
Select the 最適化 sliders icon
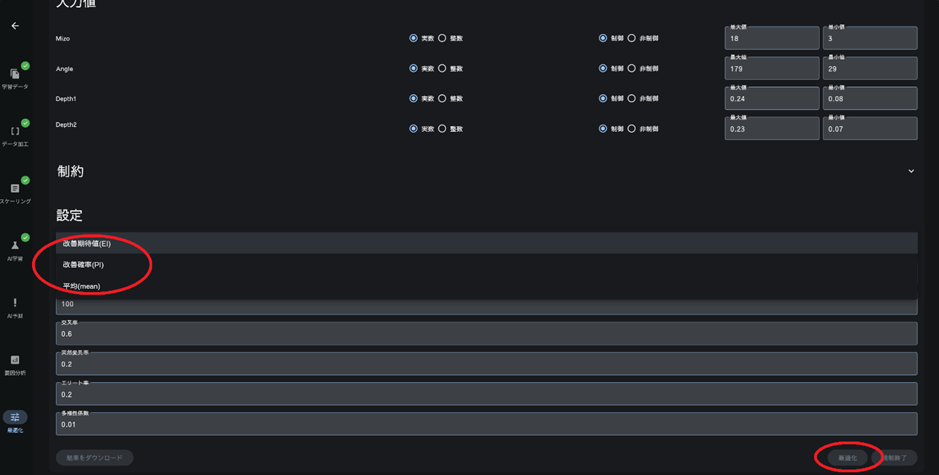[15, 418]
